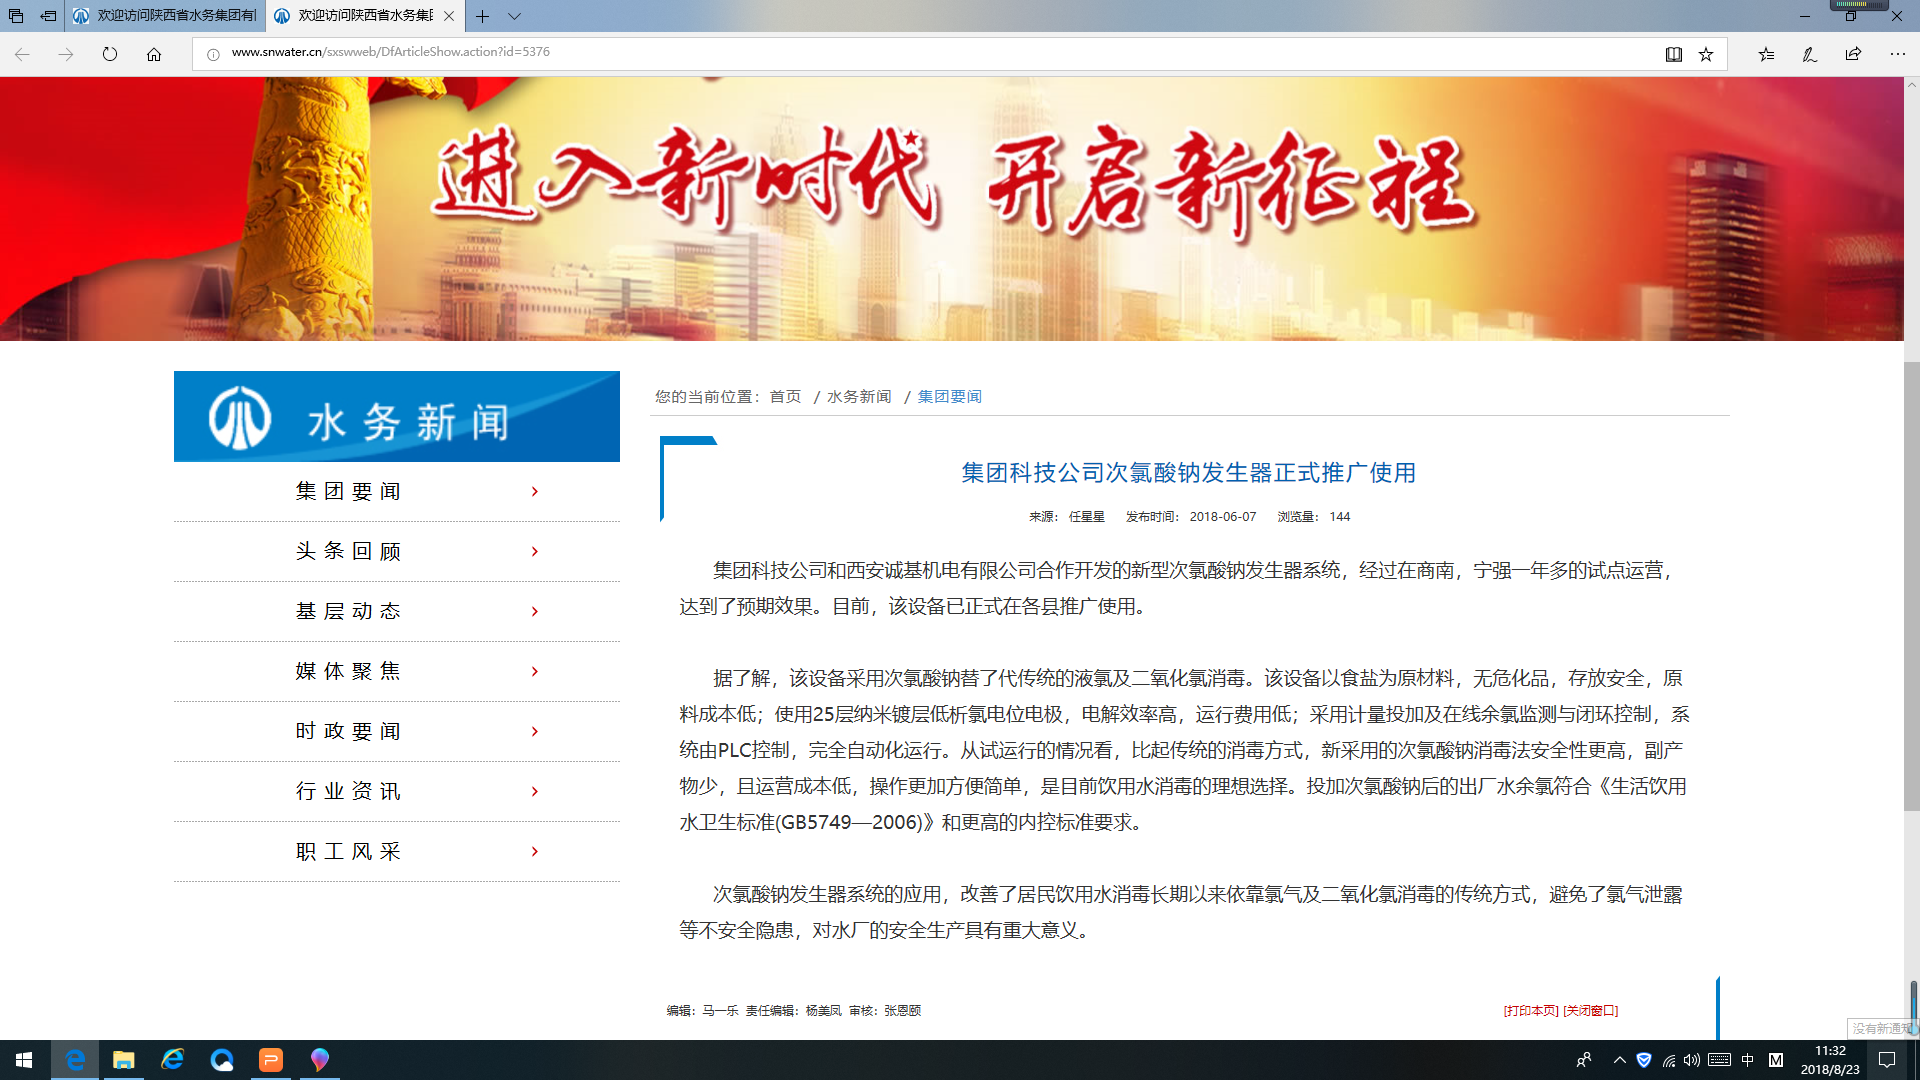
Task: Click the site information icon
Action: tap(213, 54)
